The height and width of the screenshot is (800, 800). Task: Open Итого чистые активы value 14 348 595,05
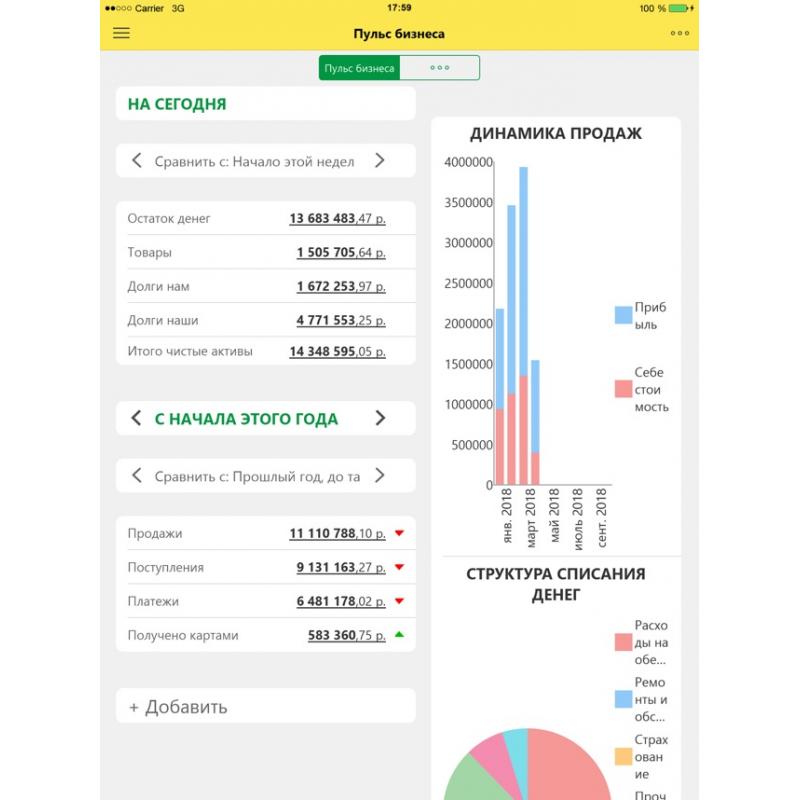[x=337, y=352]
